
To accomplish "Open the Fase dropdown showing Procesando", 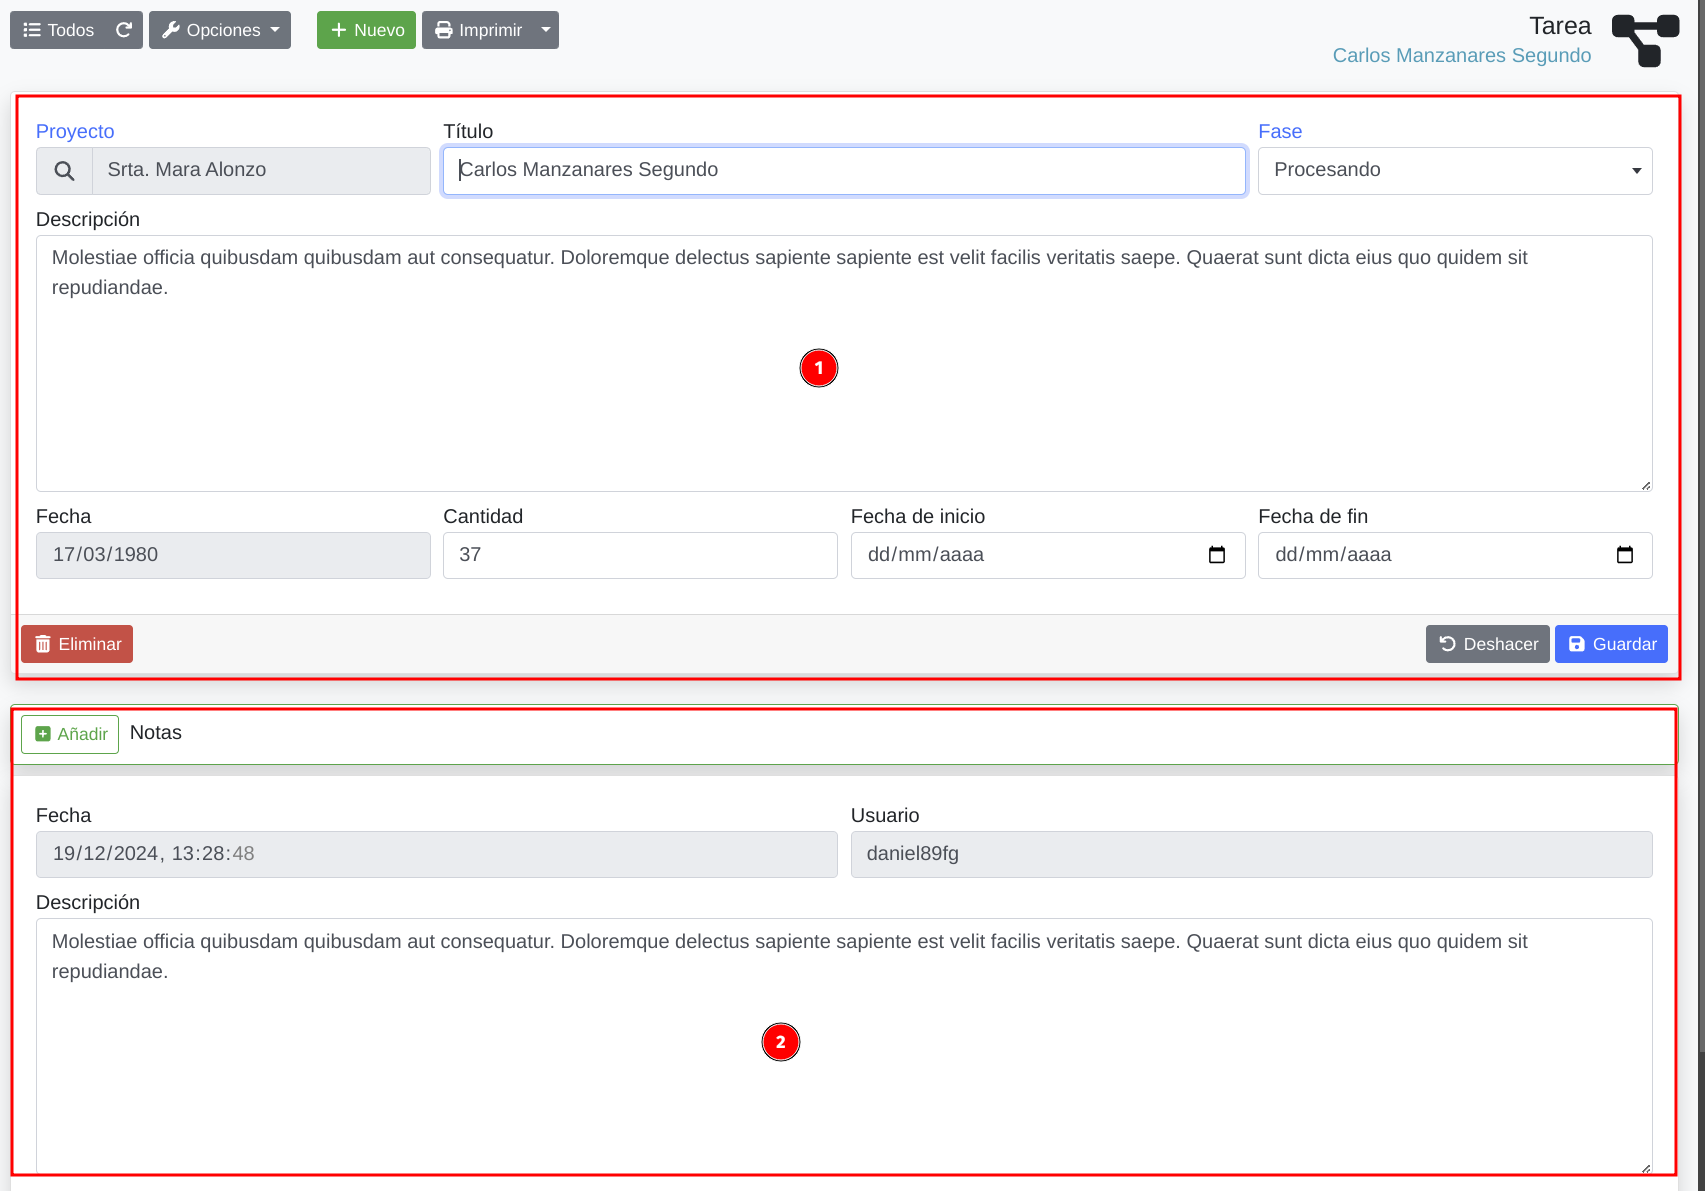I will click(1455, 171).
